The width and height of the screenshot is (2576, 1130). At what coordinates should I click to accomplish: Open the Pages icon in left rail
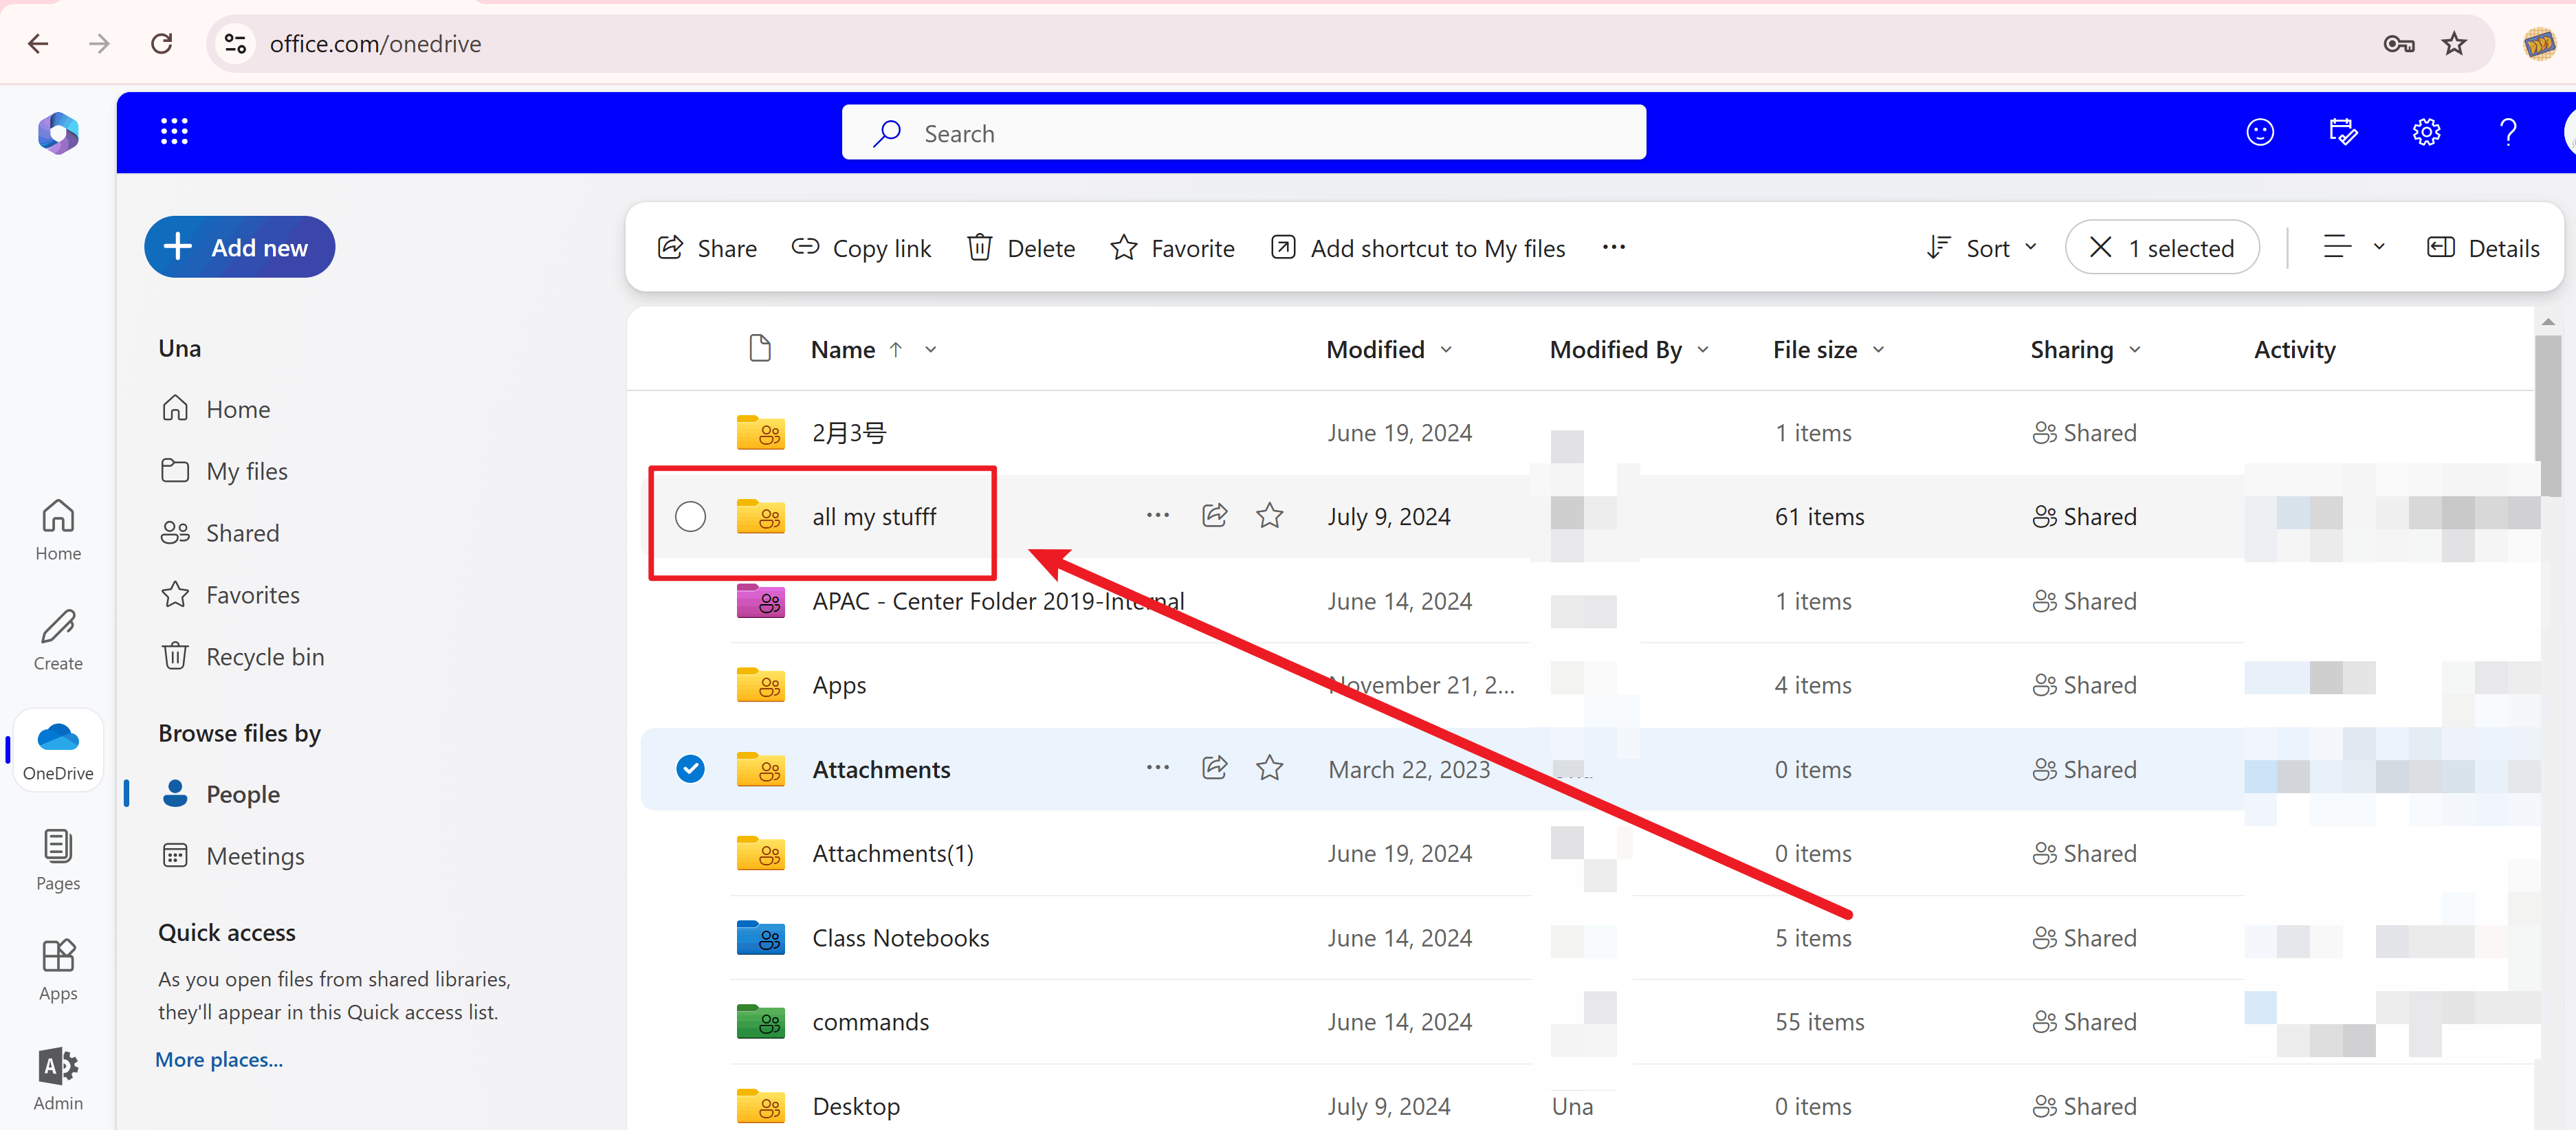[58, 860]
